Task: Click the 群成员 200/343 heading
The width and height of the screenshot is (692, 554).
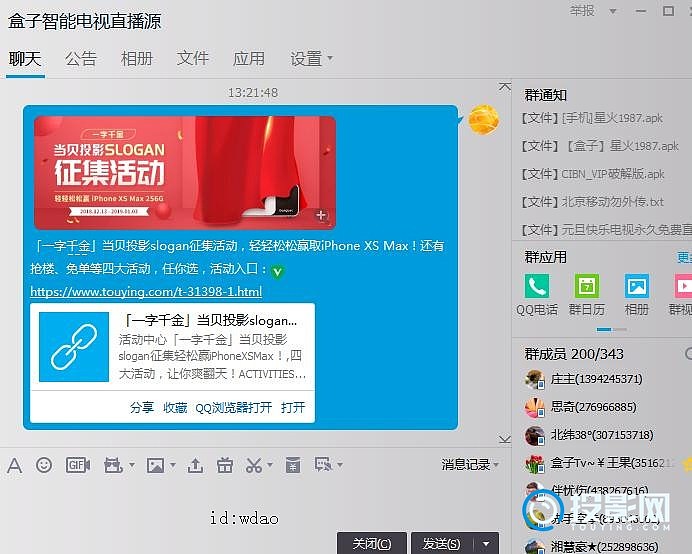Action: click(x=574, y=354)
